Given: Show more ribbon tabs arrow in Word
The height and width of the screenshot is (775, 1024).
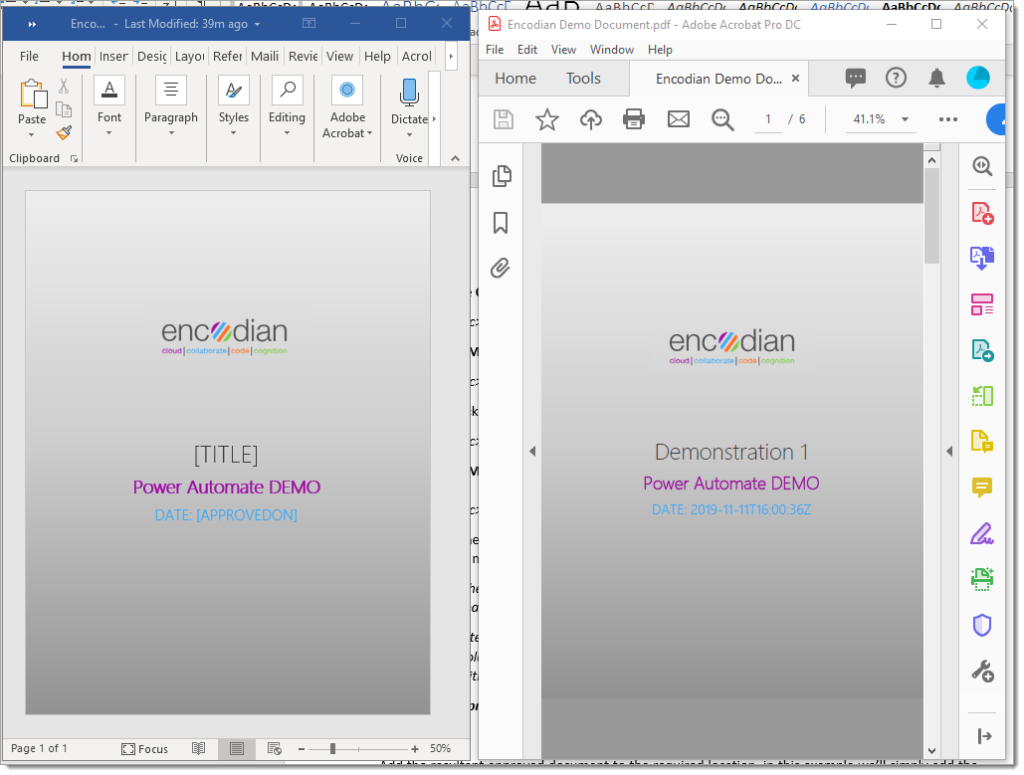Looking at the screenshot, I should [451, 56].
